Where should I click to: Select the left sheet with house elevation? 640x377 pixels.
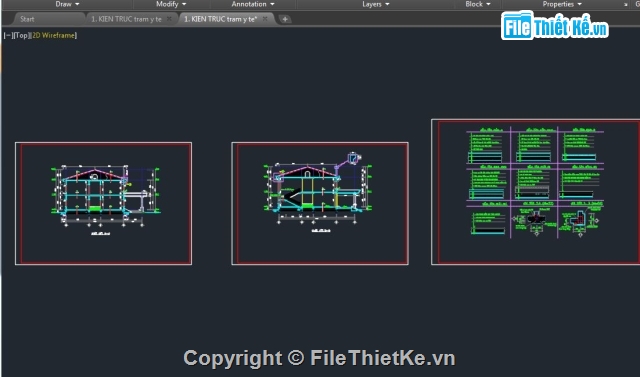[103, 204]
